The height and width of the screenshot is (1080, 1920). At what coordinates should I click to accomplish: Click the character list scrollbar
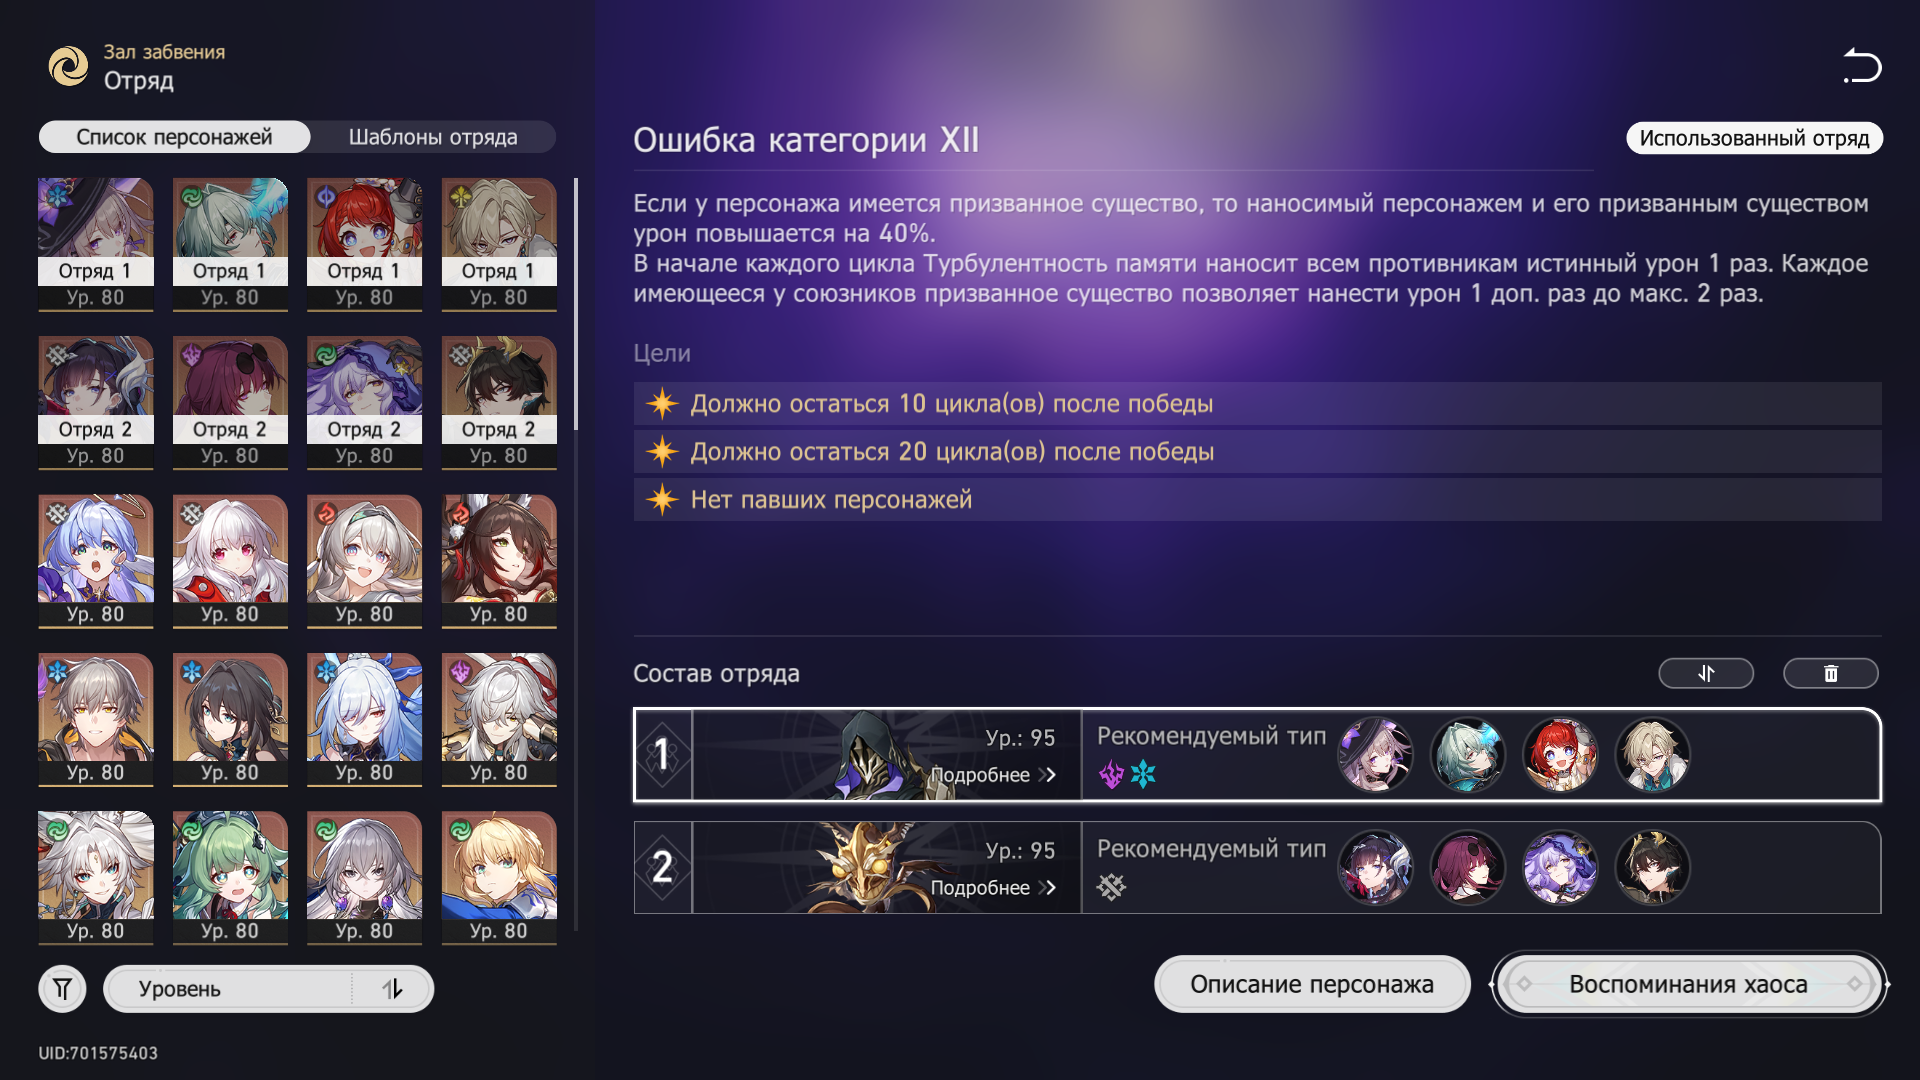576,304
